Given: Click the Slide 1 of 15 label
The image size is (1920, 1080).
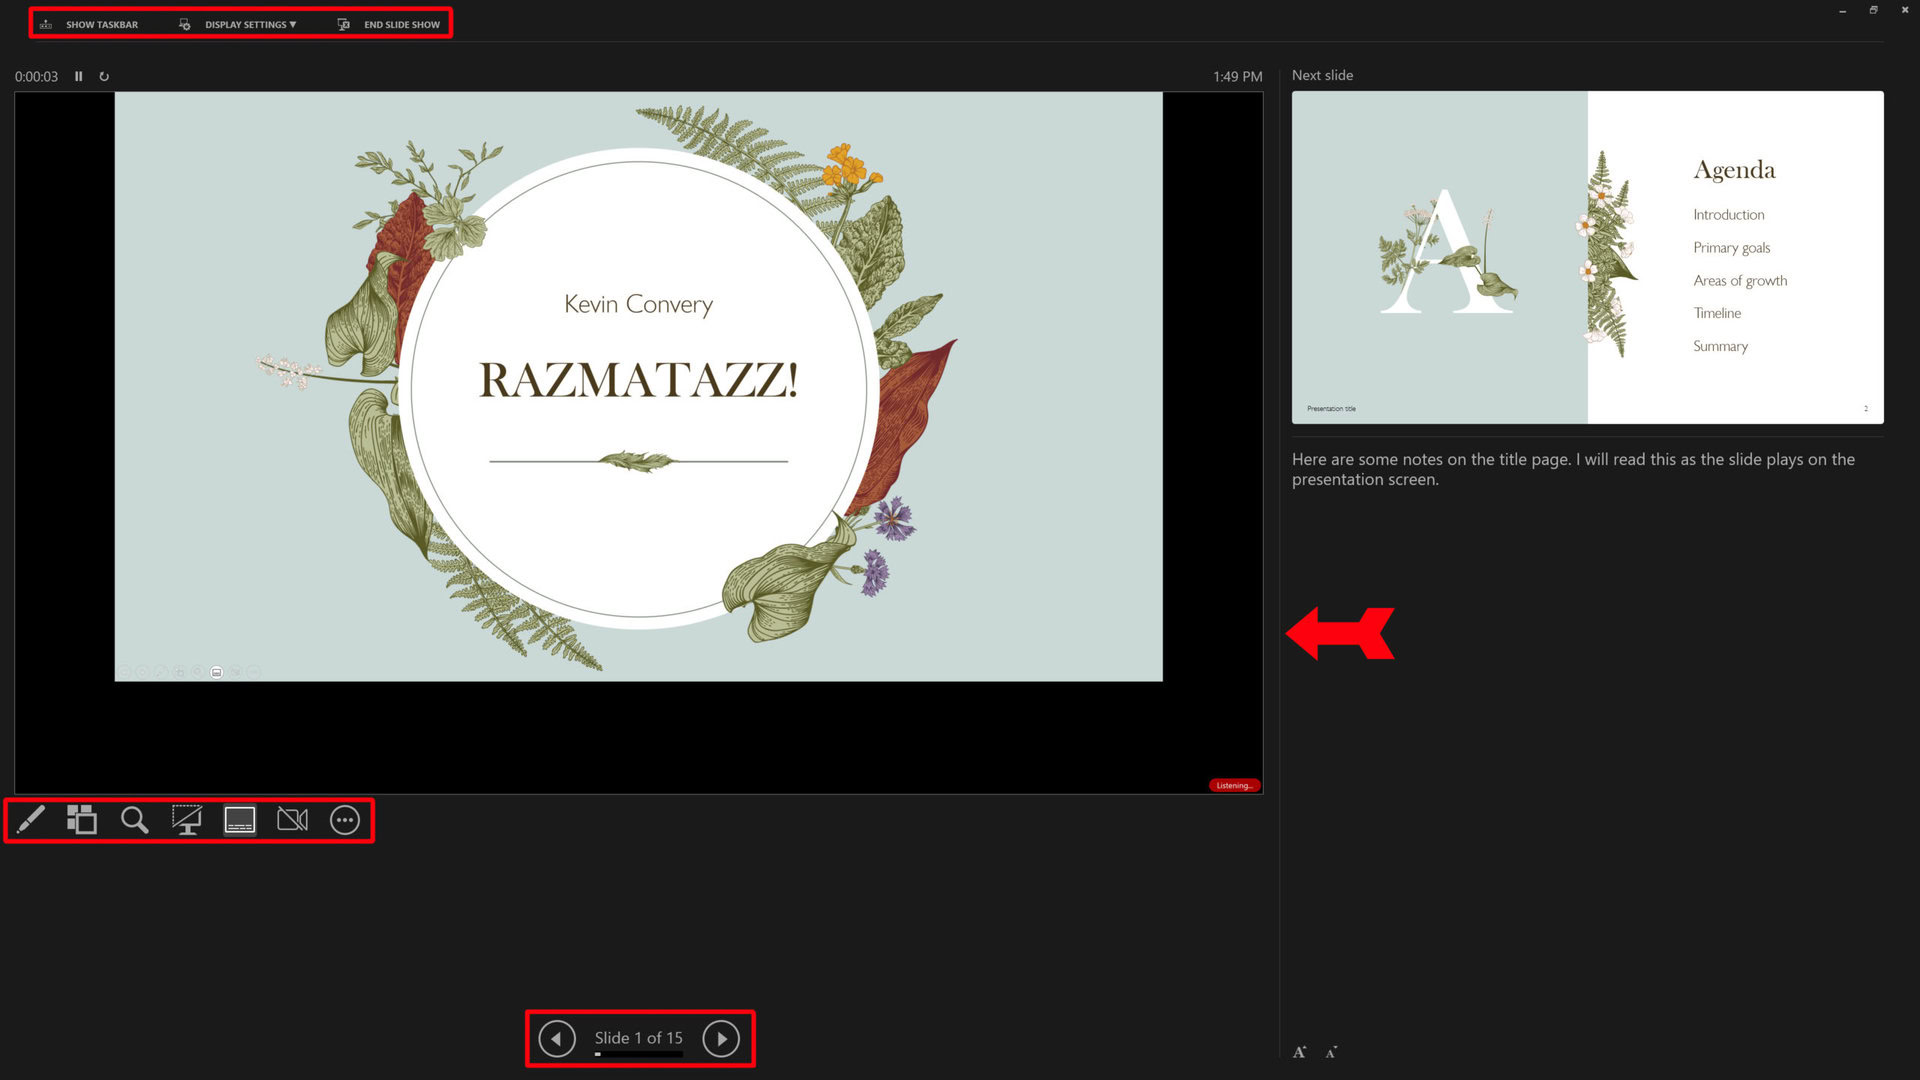Looking at the screenshot, I should click(x=639, y=1037).
